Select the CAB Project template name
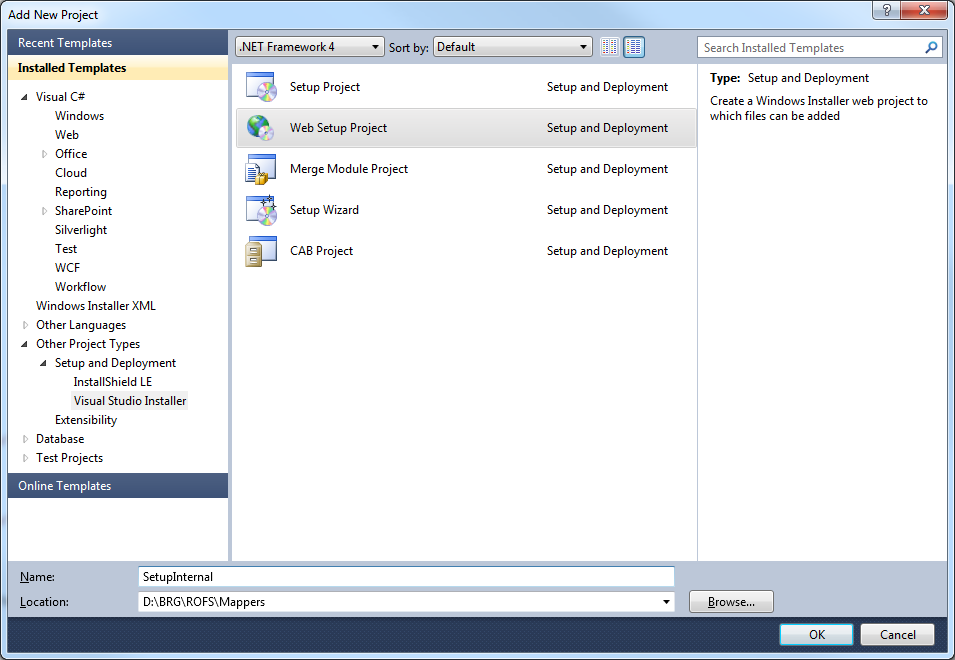This screenshot has width=955, height=660. click(321, 251)
